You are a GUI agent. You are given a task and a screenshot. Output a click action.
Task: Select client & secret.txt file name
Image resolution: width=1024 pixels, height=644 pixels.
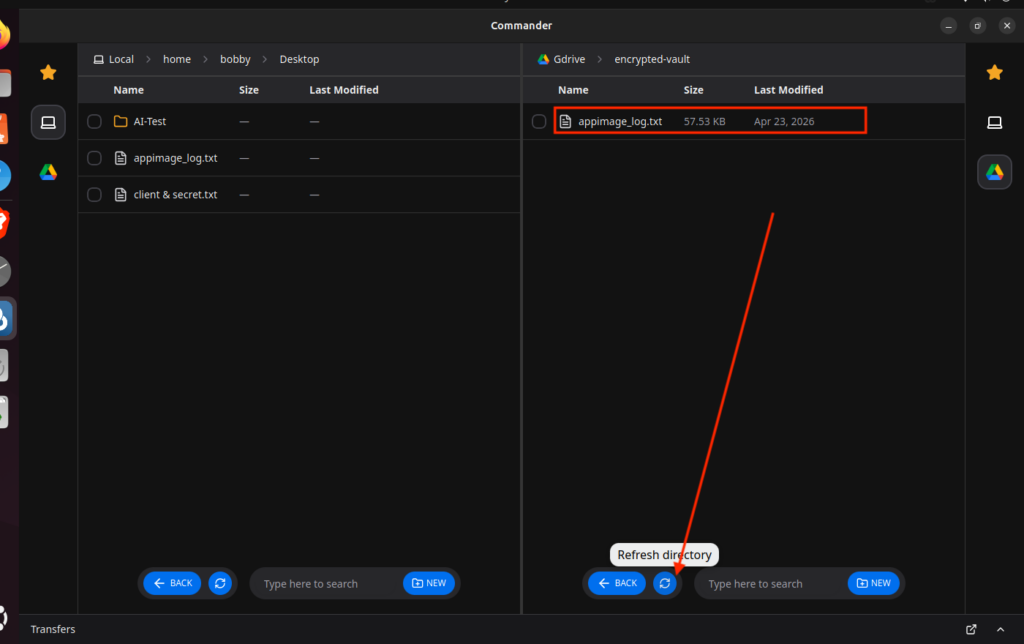click(x=175, y=195)
